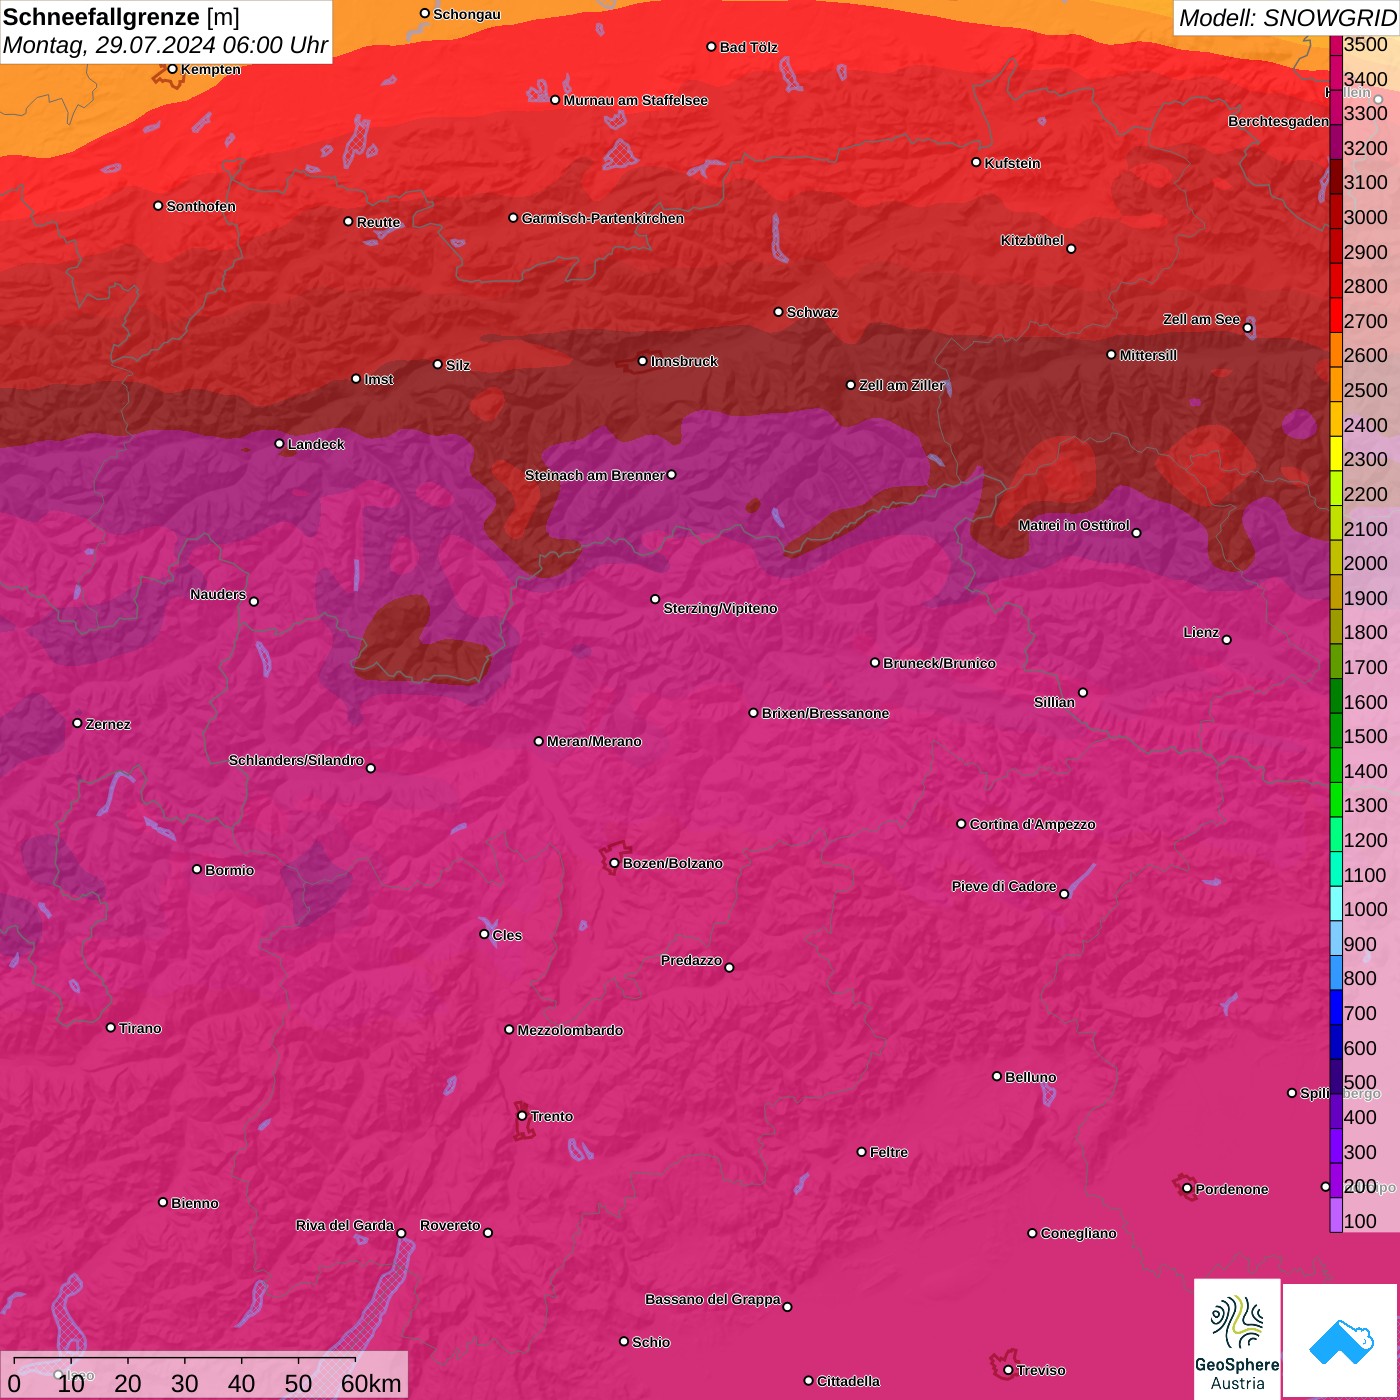Click the Kempten marker dot
The image size is (1400, 1400).
point(172,69)
